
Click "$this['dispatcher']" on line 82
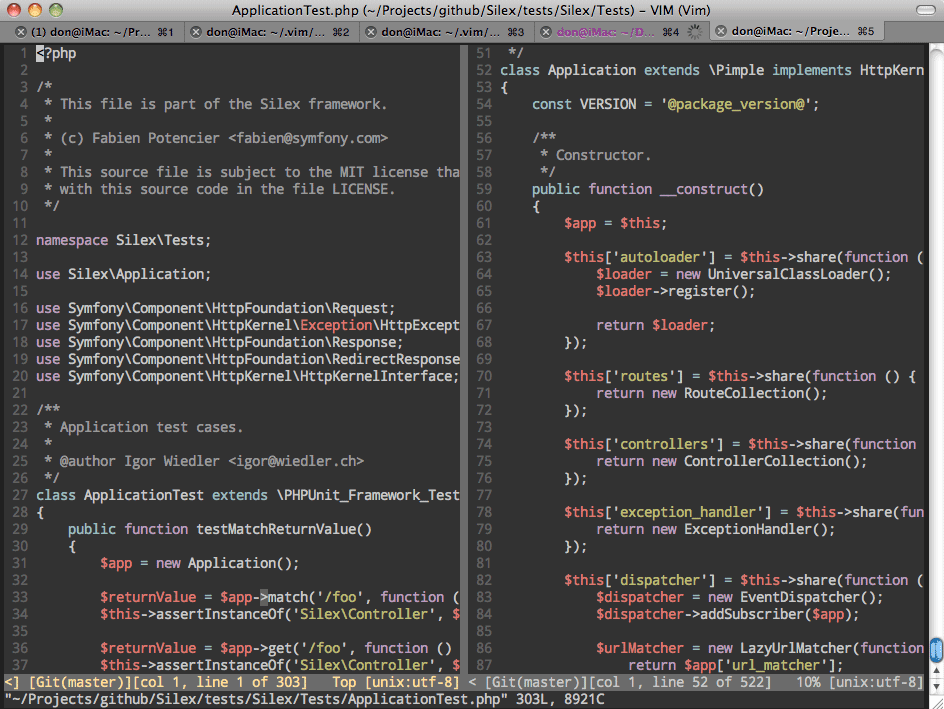tap(639, 581)
